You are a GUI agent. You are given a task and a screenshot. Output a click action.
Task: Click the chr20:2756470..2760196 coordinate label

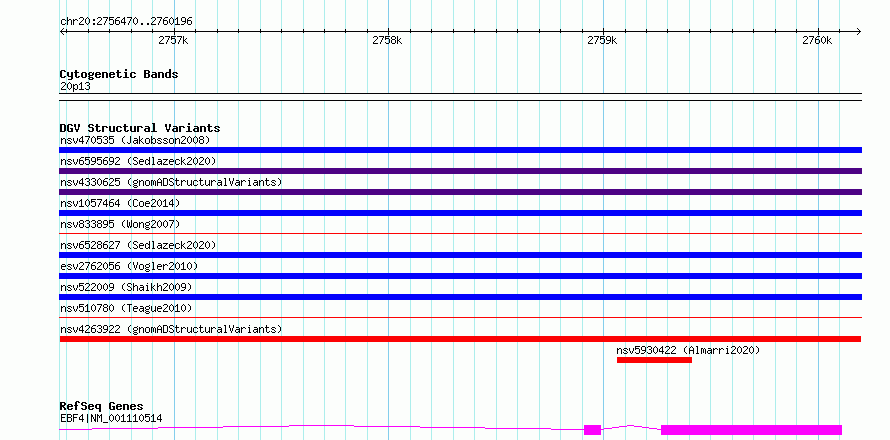click(126, 22)
